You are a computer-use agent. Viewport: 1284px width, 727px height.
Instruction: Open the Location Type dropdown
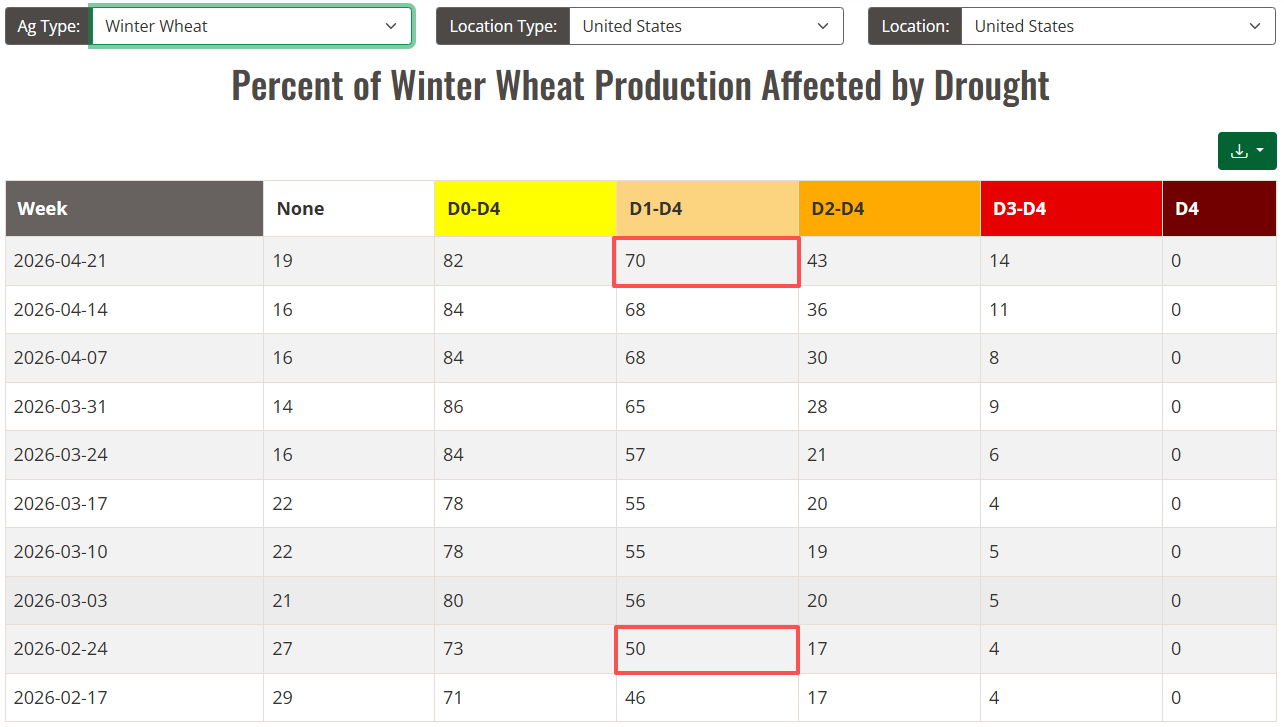point(705,26)
